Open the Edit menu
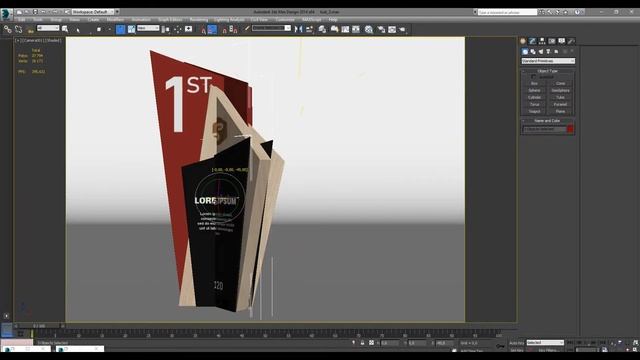Viewport: 640px width, 360px height. 21,20
